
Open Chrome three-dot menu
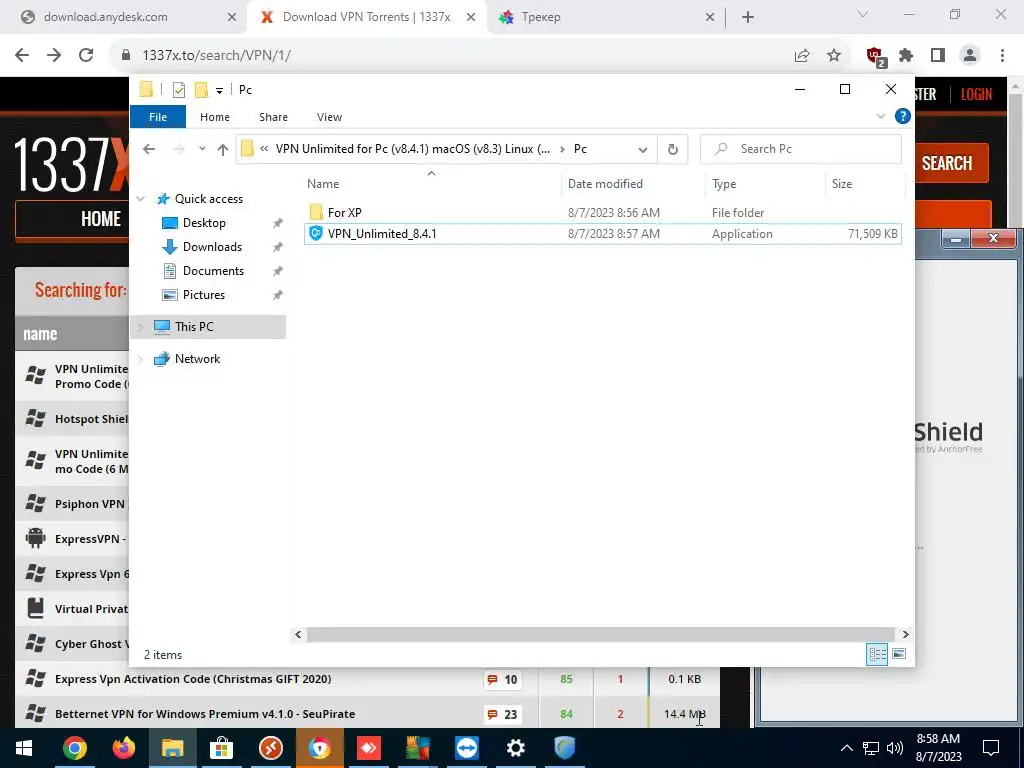pos(1002,56)
